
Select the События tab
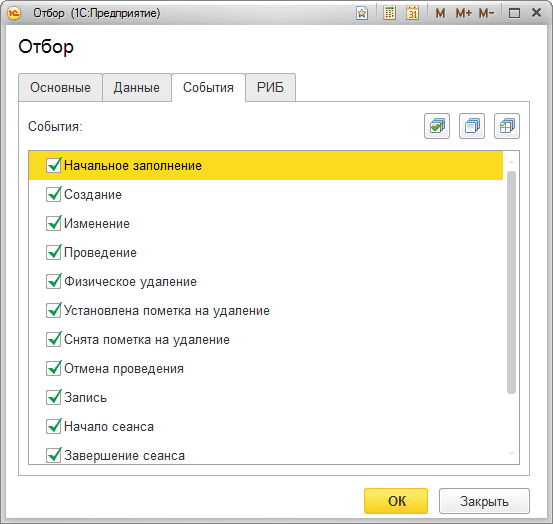click(208, 87)
